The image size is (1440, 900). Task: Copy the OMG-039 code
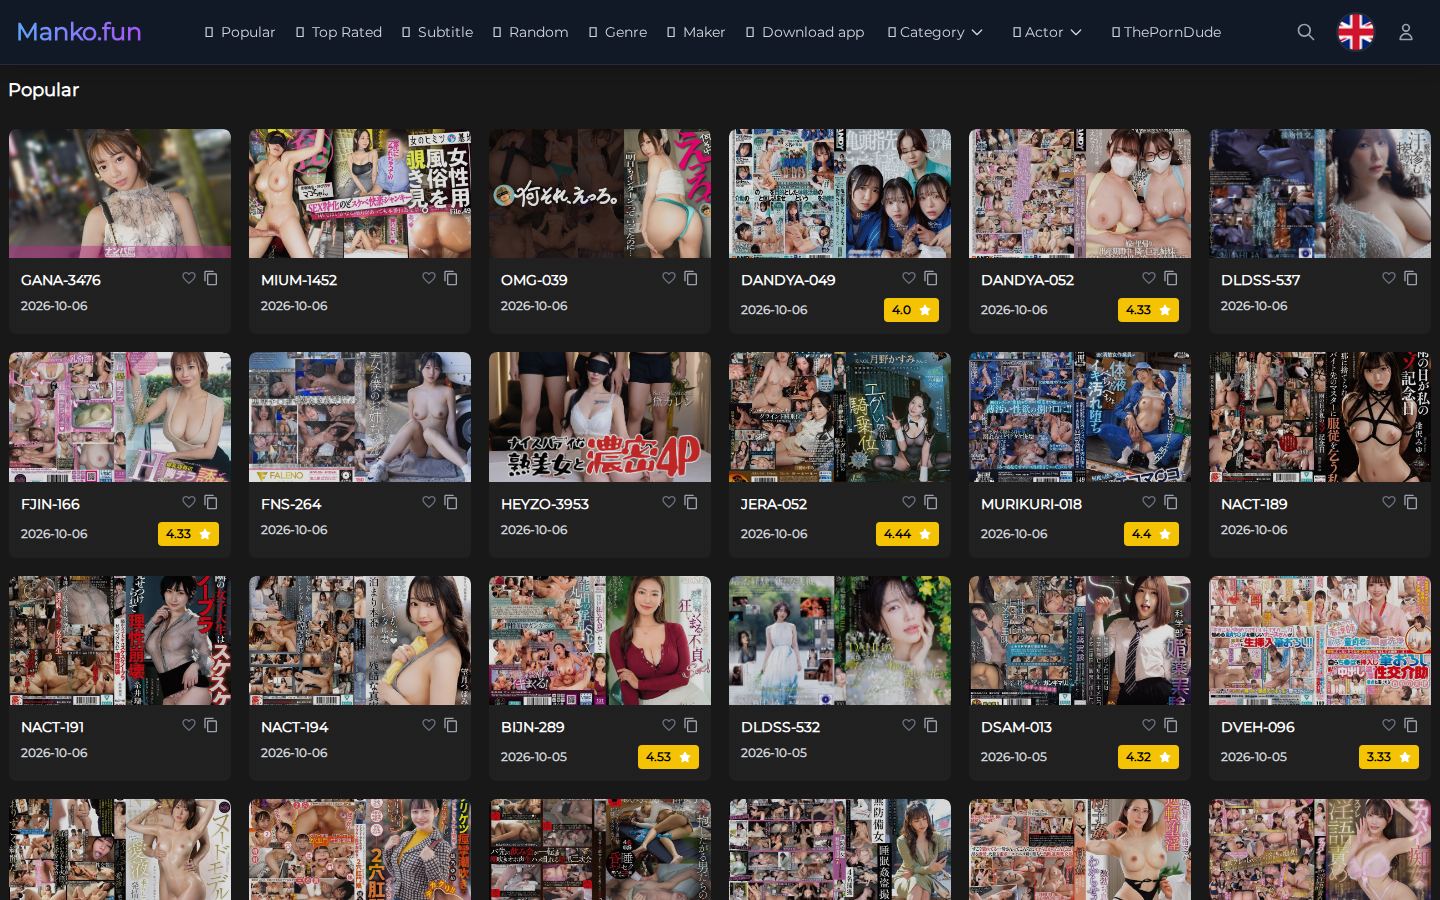tap(691, 278)
